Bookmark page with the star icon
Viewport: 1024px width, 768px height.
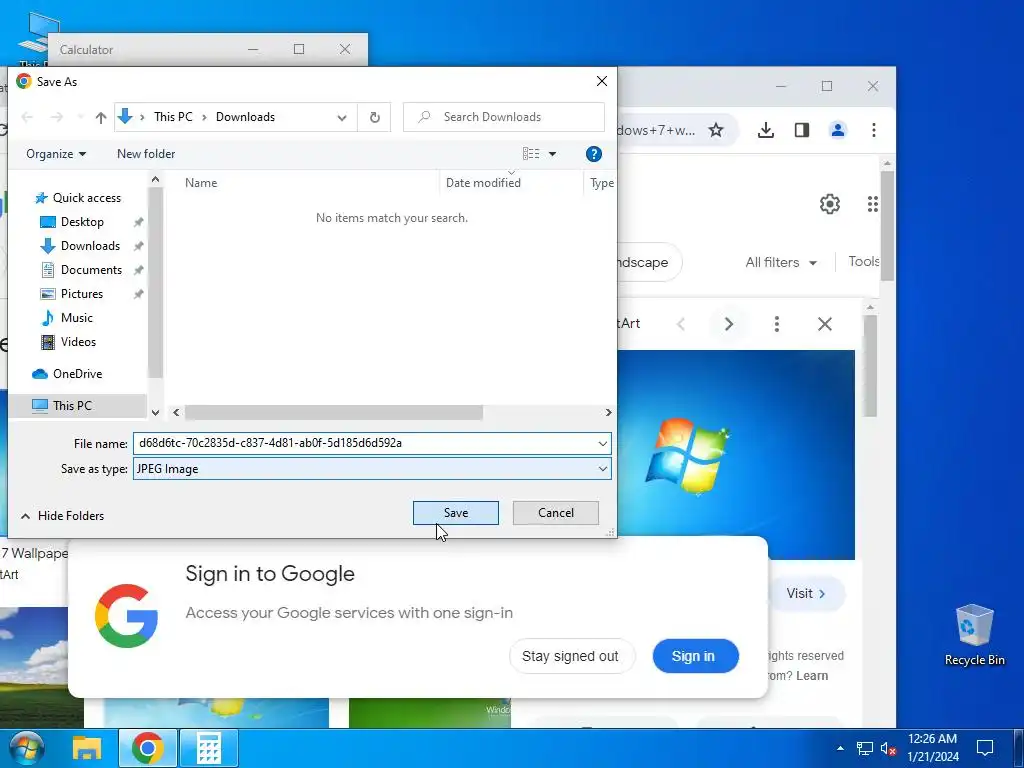(x=716, y=130)
